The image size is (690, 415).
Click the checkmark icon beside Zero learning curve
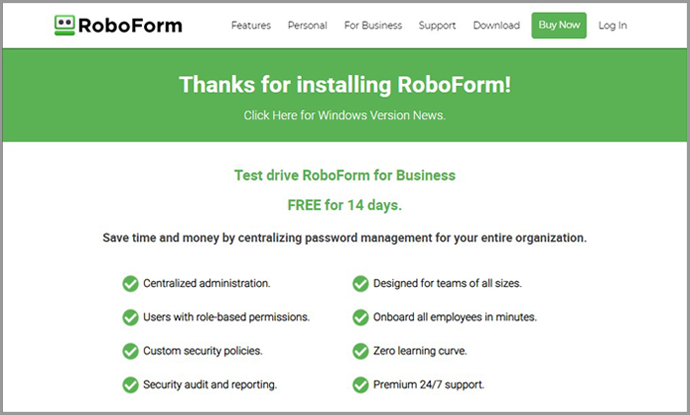click(x=360, y=351)
